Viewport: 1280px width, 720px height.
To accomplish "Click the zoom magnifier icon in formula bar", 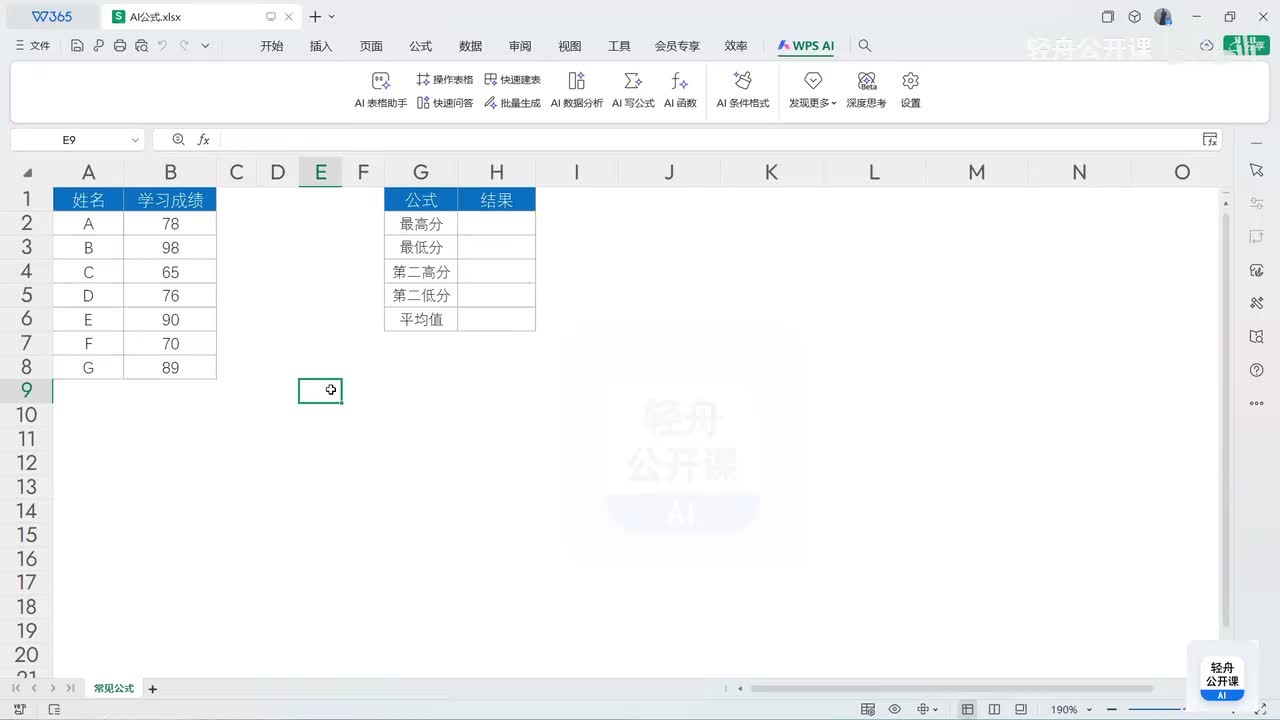I will (179, 140).
